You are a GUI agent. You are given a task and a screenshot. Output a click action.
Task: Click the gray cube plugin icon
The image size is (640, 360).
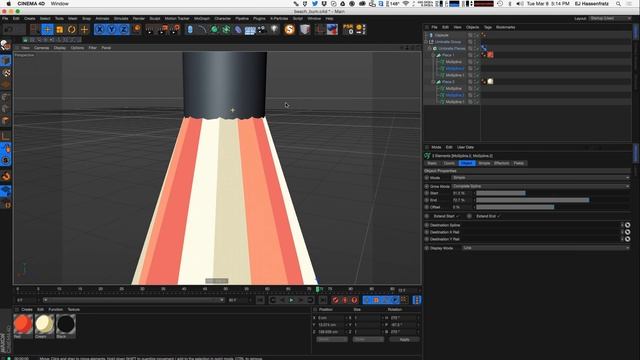[305, 29]
